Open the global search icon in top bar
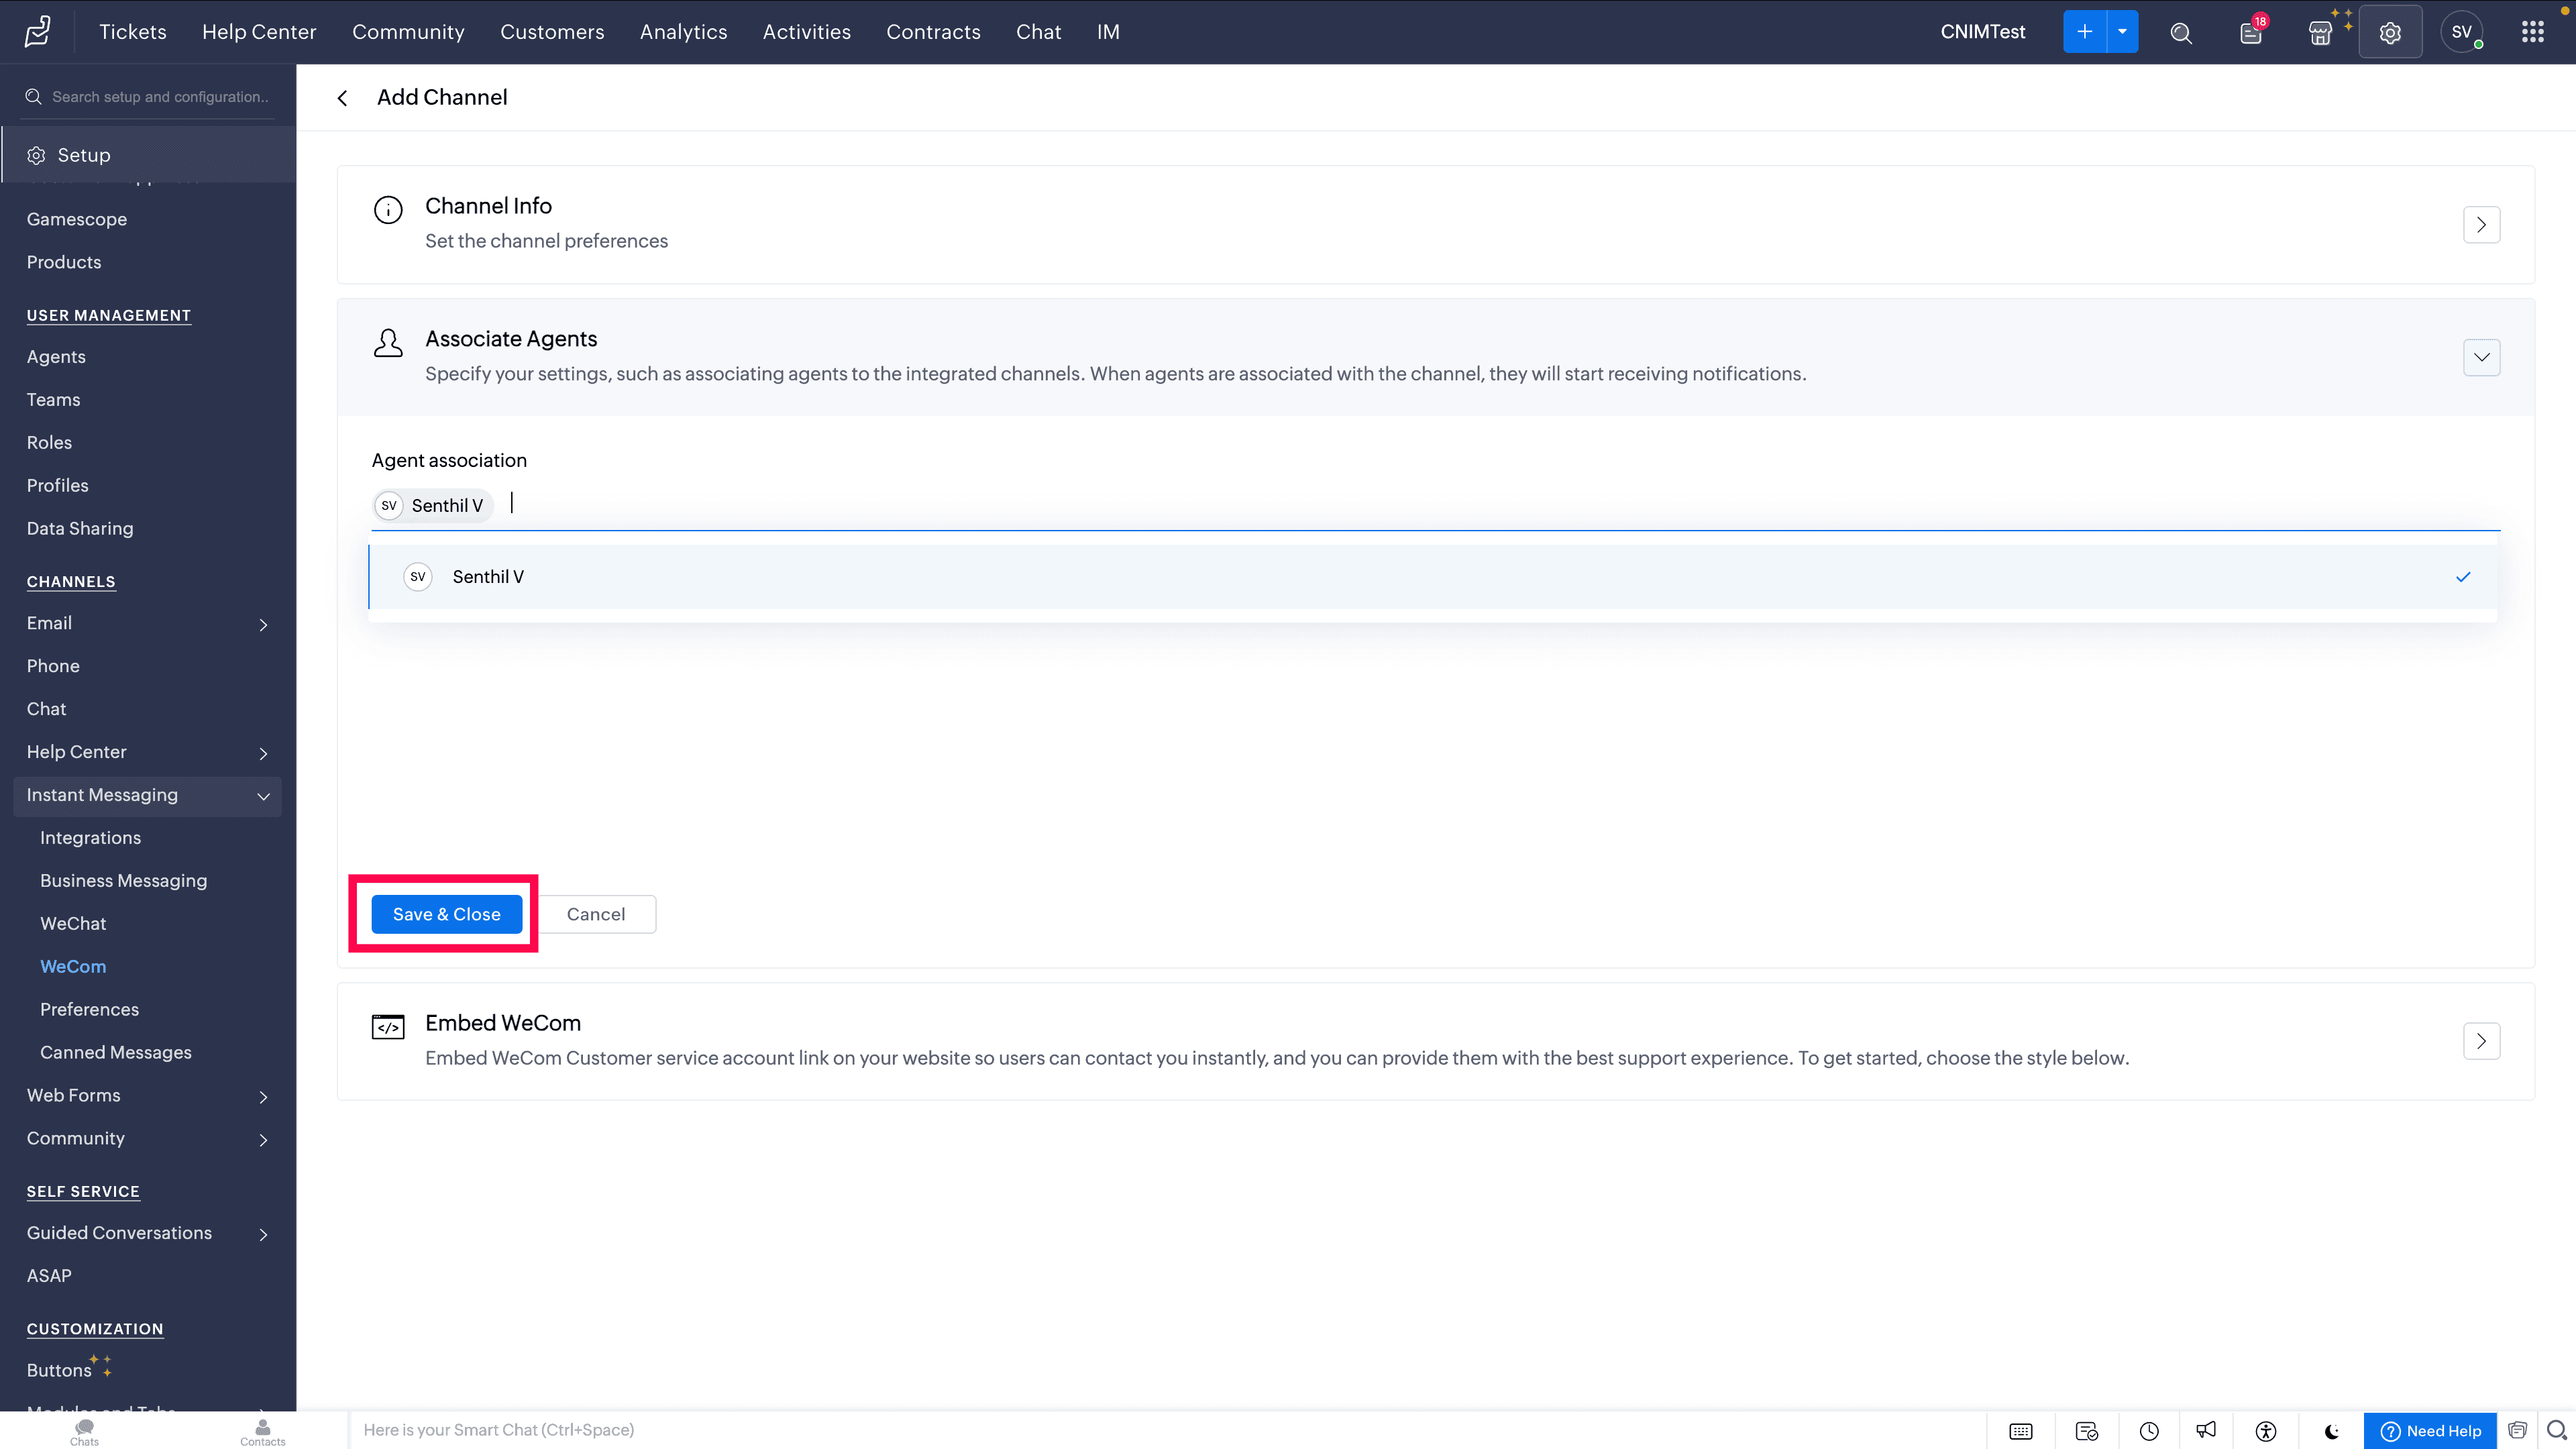 point(2181,33)
